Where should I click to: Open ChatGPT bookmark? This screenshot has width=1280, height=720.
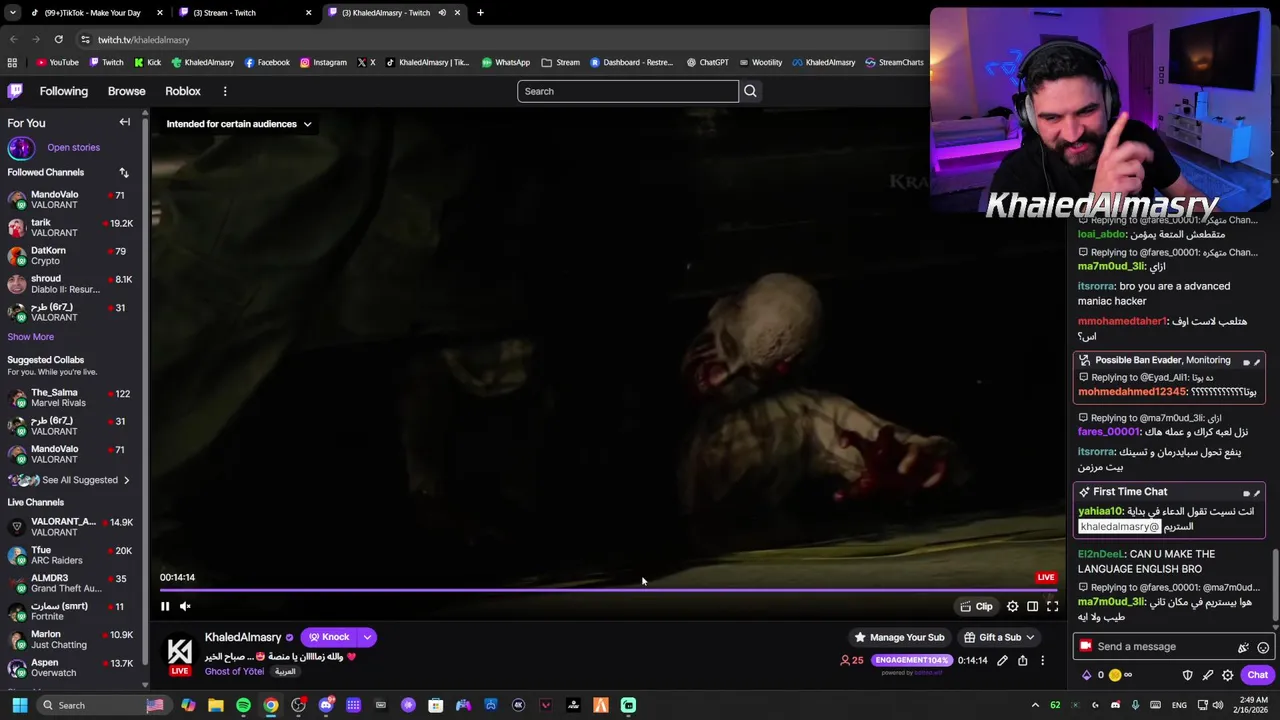tap(707, 62)
